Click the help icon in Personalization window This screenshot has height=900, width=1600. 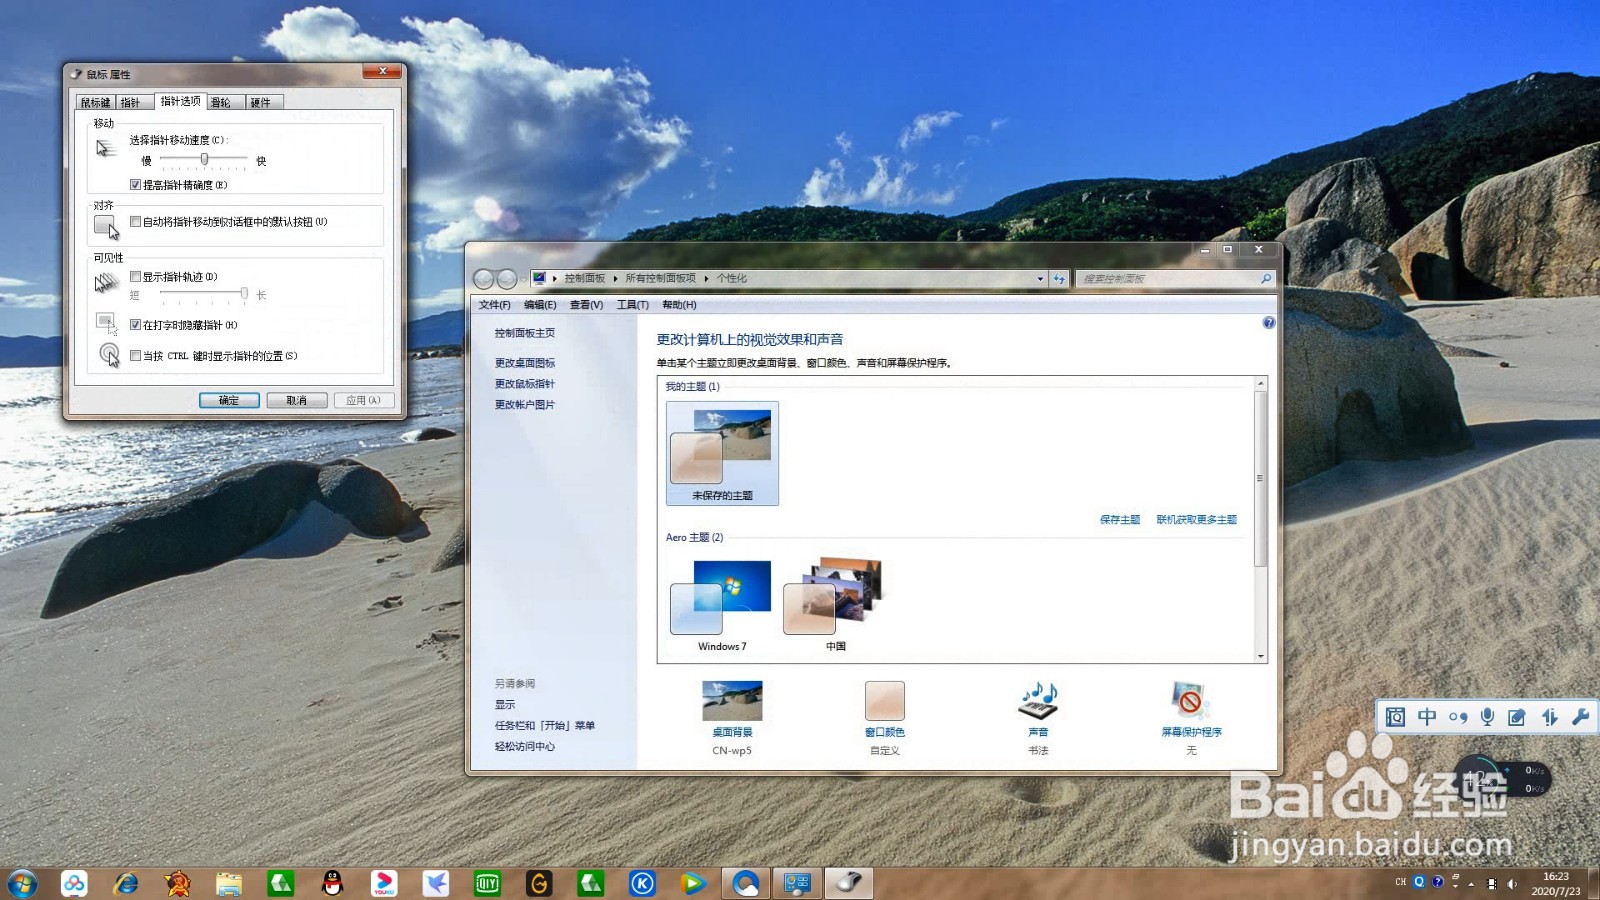point(1269,323)
